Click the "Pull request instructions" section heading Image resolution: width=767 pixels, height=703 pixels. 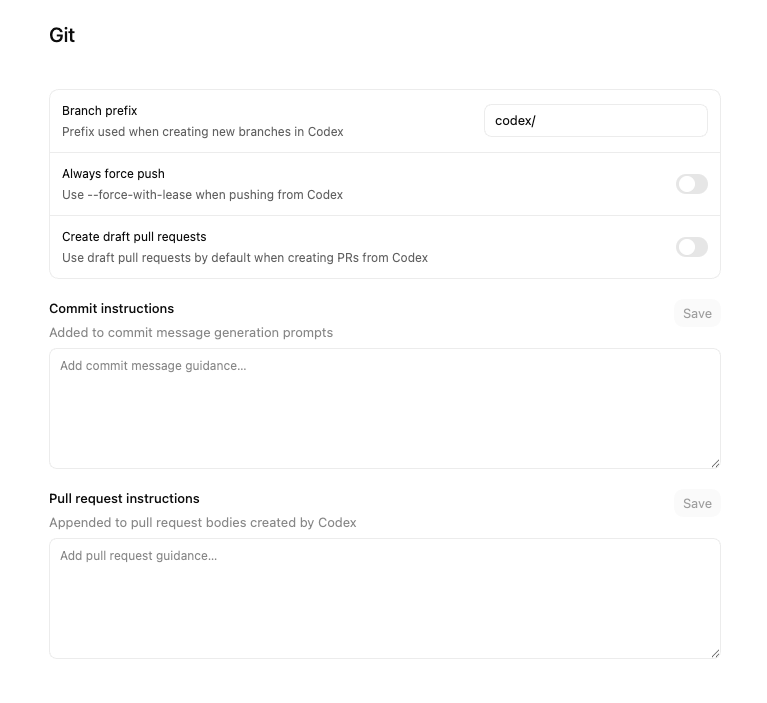124,499
